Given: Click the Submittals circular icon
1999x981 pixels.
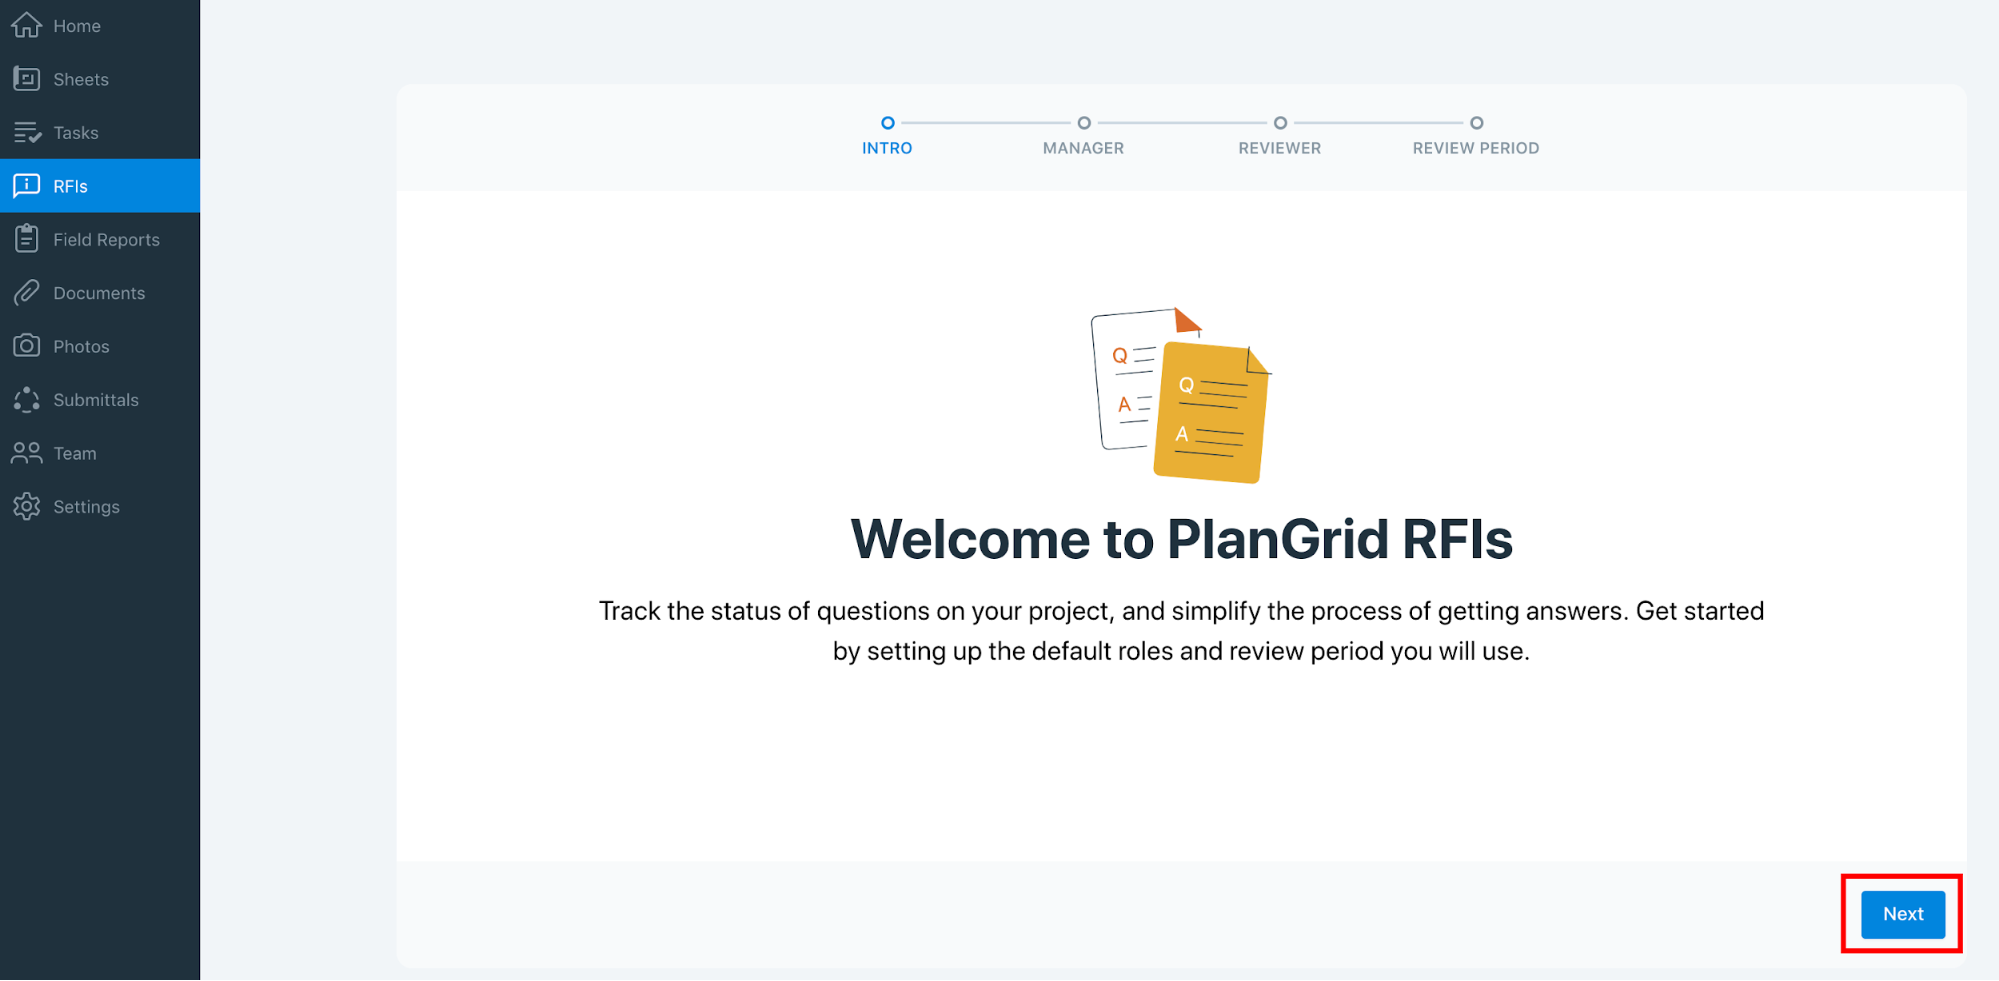Looking at the screenshot, I should point(27,399).
